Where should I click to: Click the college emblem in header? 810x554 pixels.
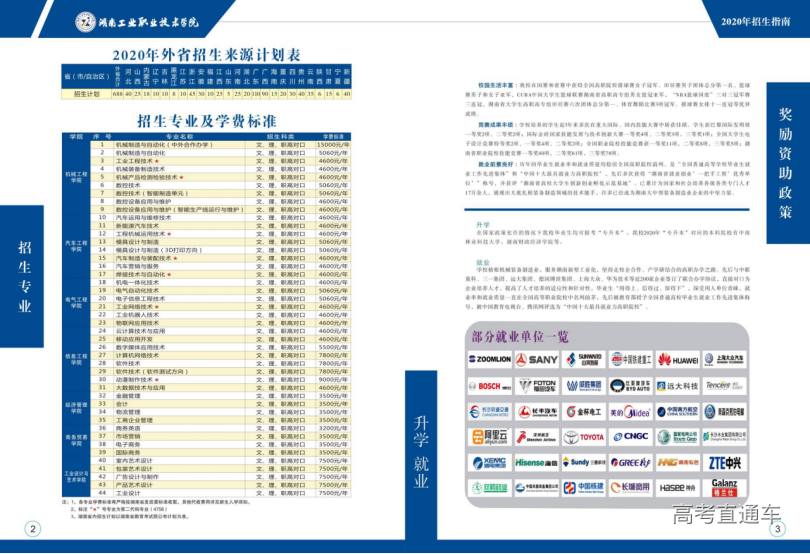87,22
